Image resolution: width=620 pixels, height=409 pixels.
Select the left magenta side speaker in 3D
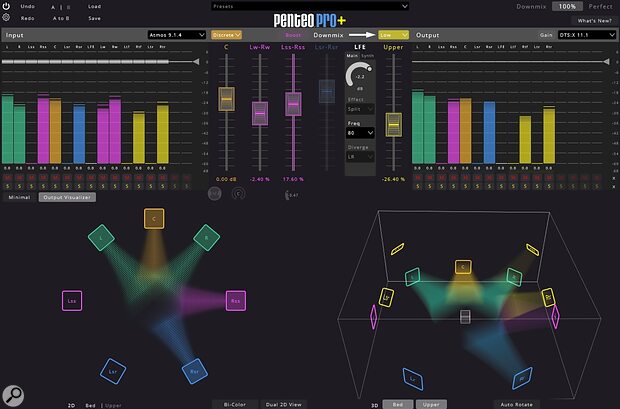373,317
